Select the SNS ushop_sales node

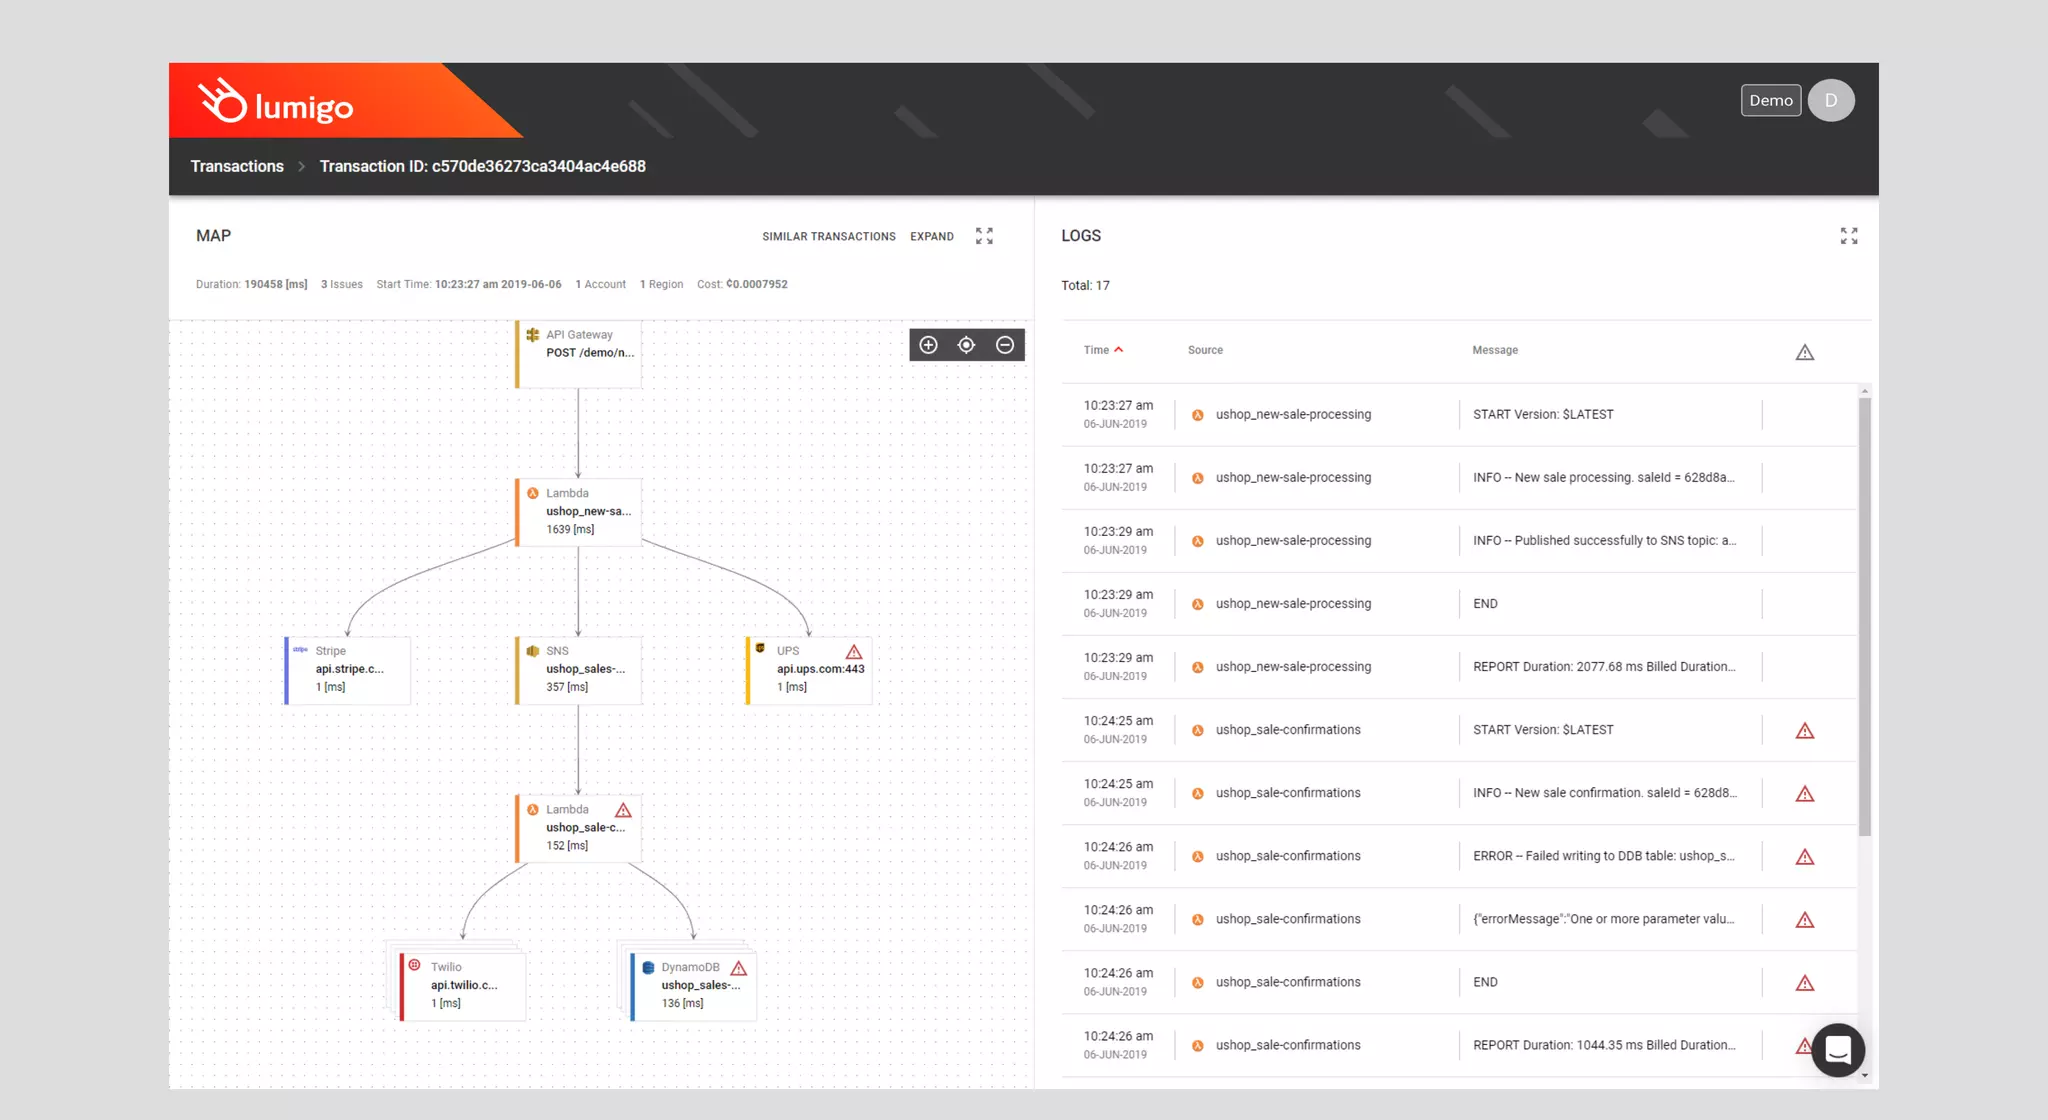(x=579, y=669)
